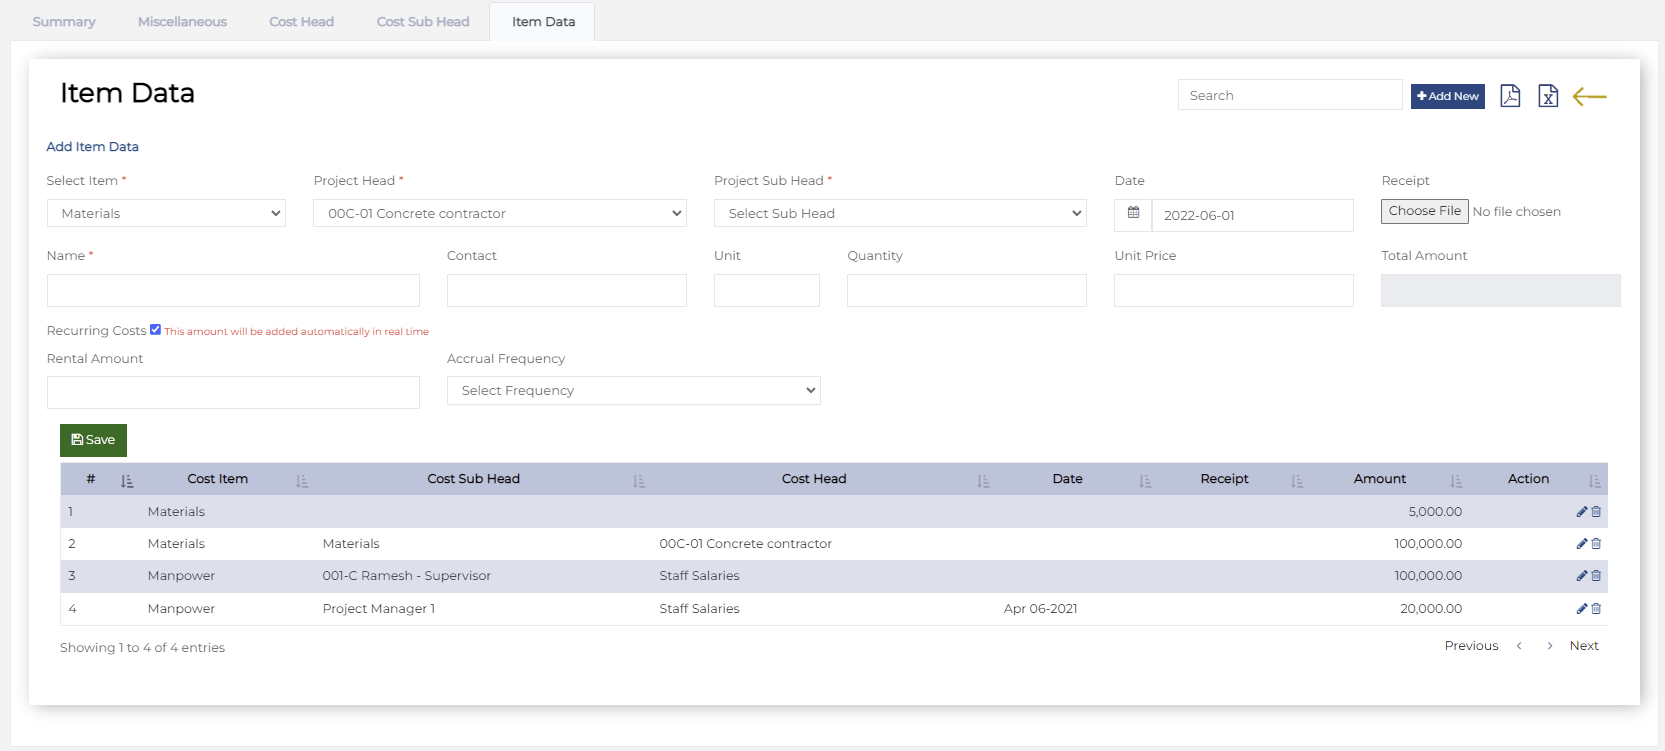This screenshot has width=1665, height=751.
Task: Open the Project Sub Head dropdown
Action: pyautogui.click(x=900, y=213)
